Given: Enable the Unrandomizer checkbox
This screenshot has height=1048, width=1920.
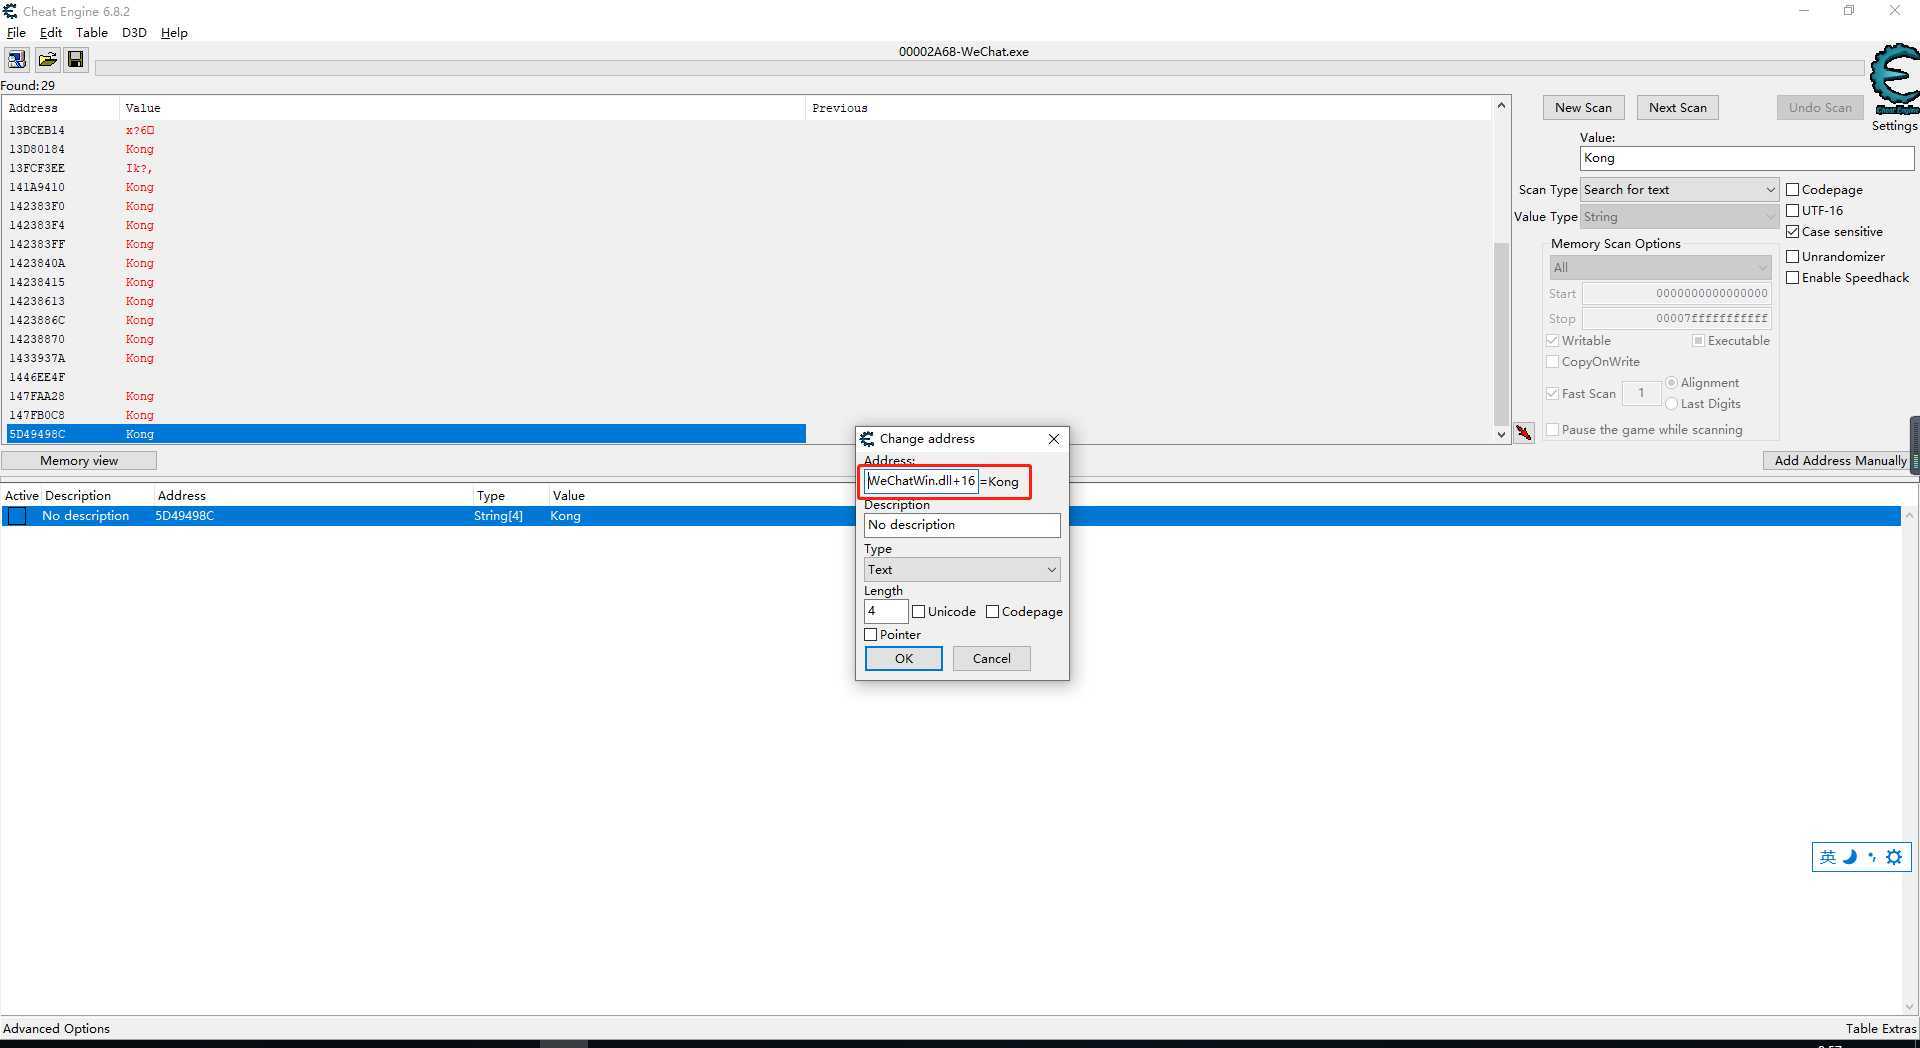Looking at the screenshot, I should (1793, 256).
